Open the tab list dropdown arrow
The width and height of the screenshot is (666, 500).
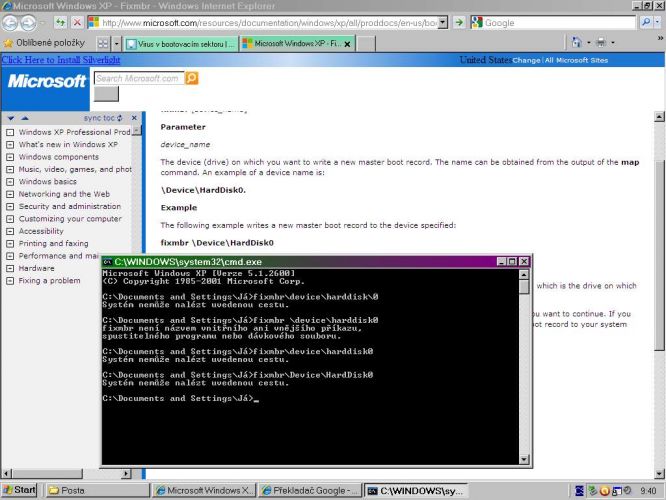[x=116, y=43]
